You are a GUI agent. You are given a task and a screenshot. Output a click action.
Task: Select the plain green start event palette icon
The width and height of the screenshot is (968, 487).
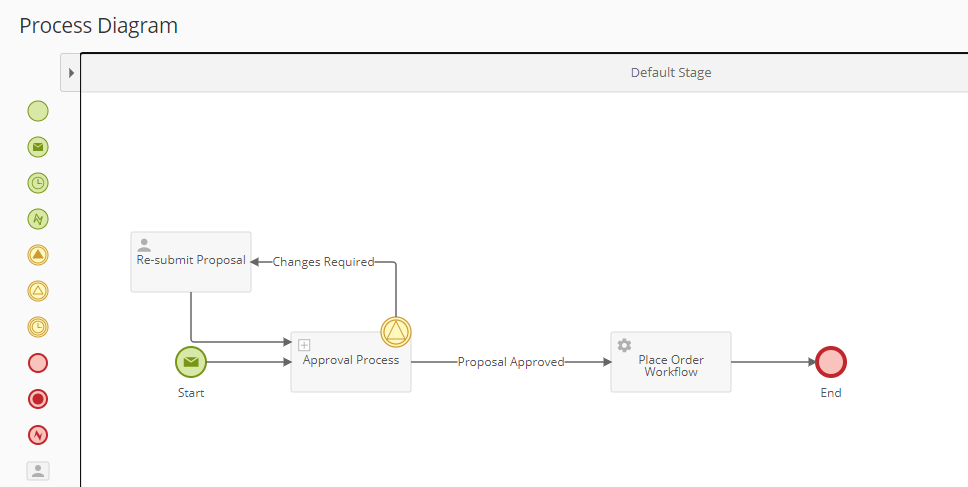(x=38, y=111)
